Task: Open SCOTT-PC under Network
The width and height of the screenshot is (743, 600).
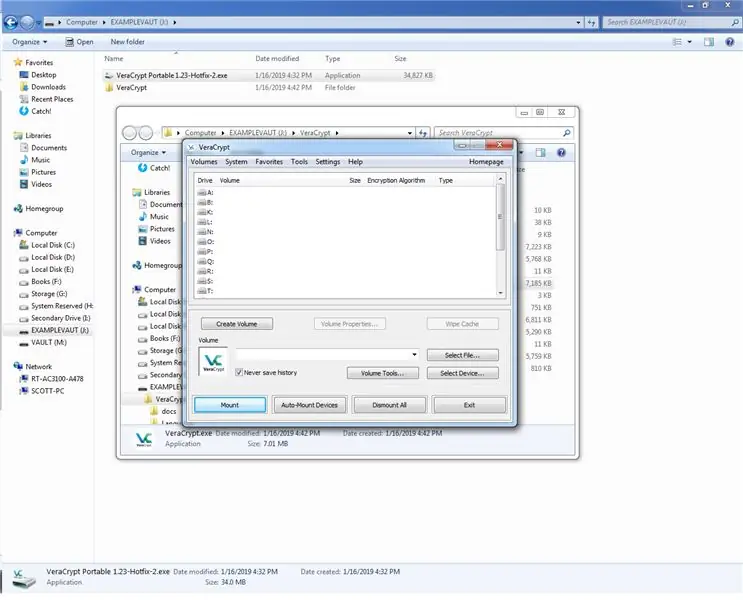Action: click(x=47, y=391)
